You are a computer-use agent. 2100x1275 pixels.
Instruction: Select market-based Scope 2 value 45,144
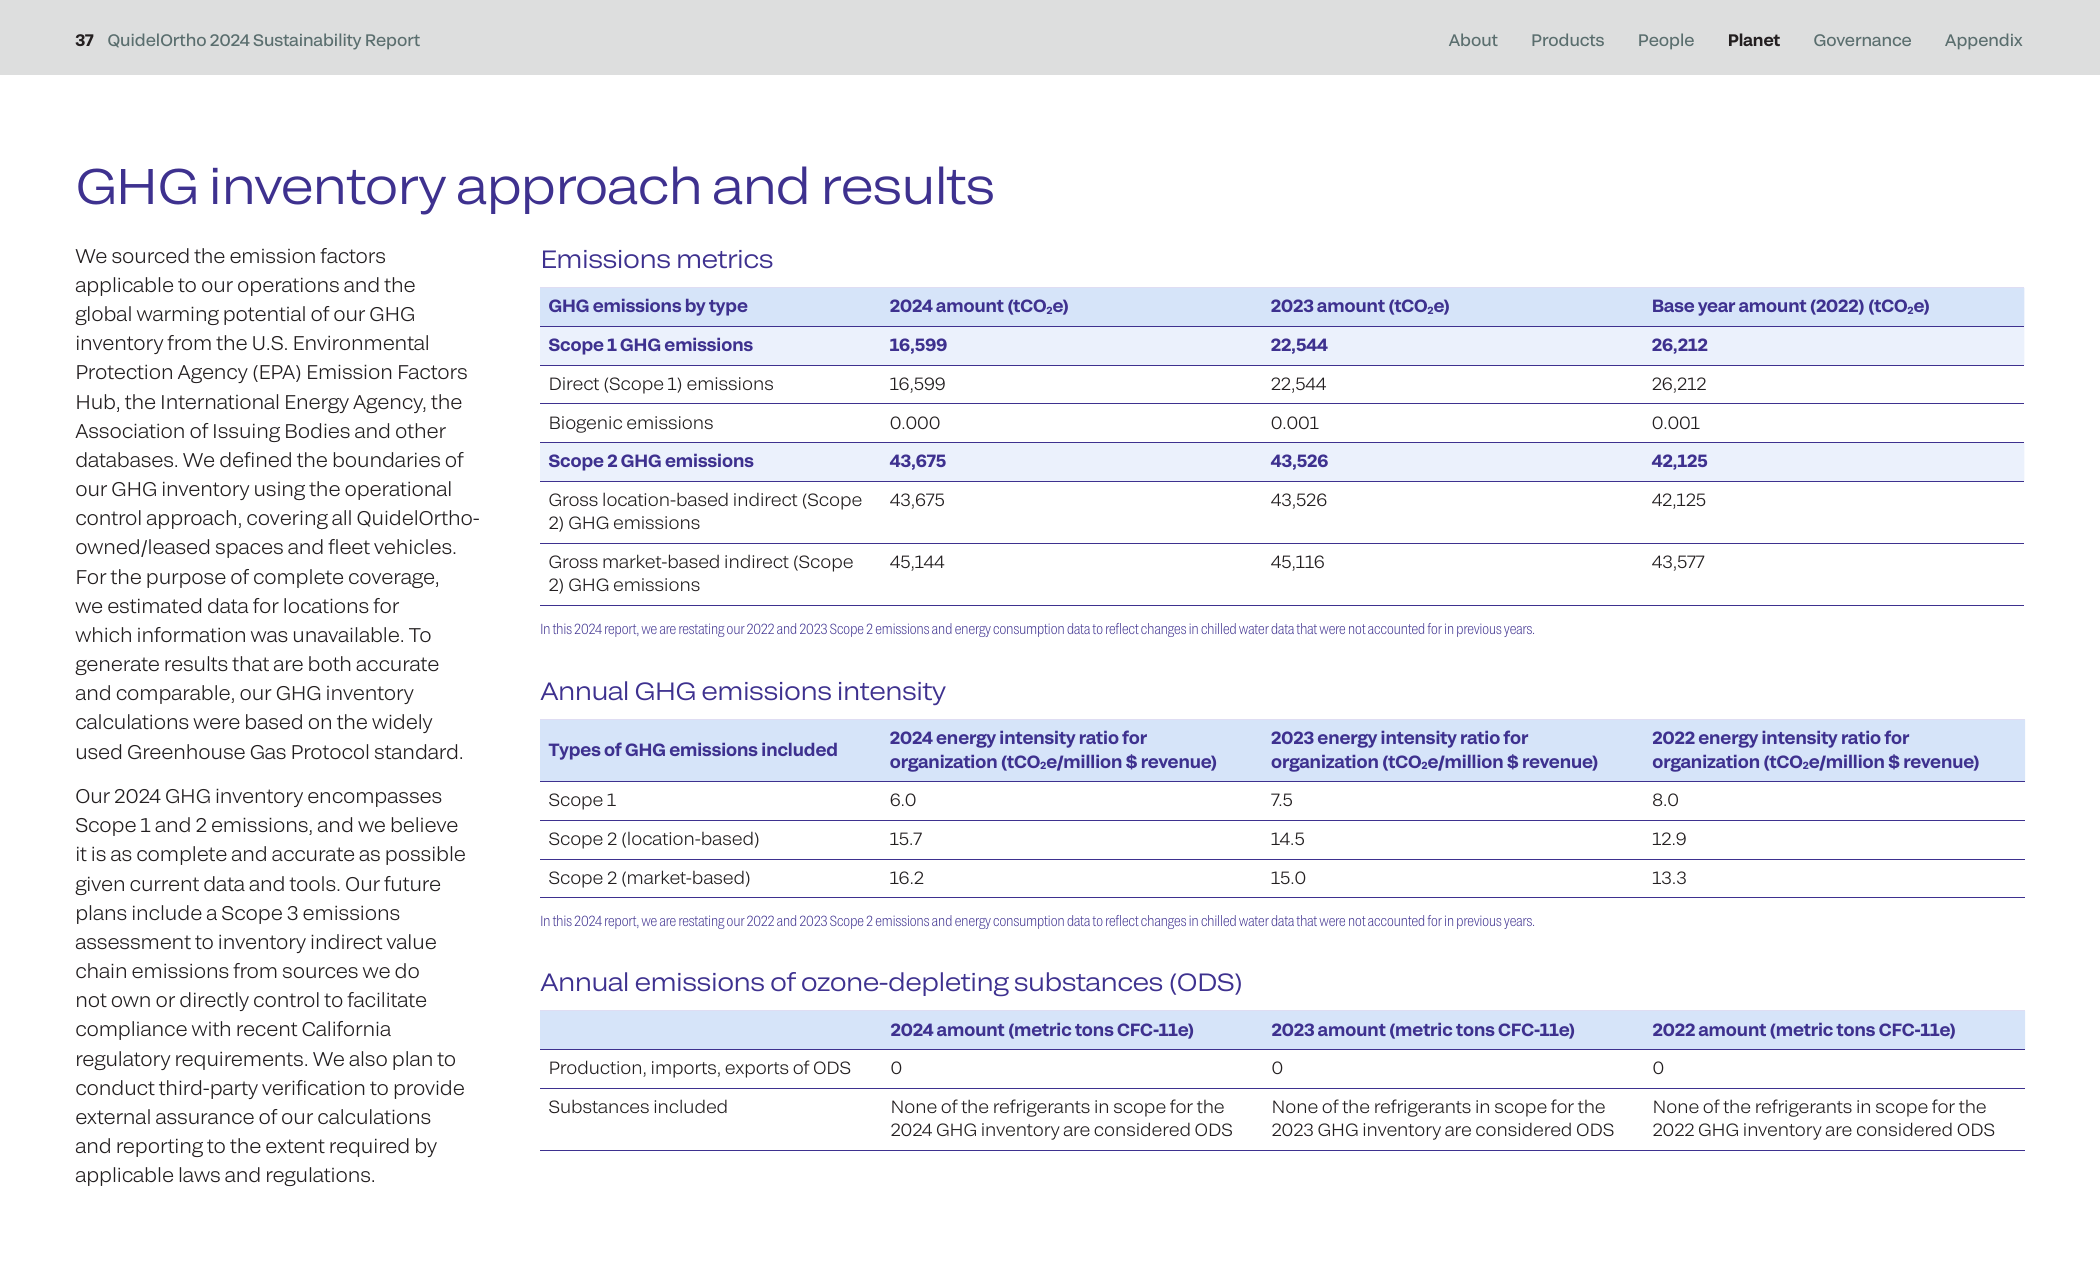pyautogui.click(x=916, y=562)
